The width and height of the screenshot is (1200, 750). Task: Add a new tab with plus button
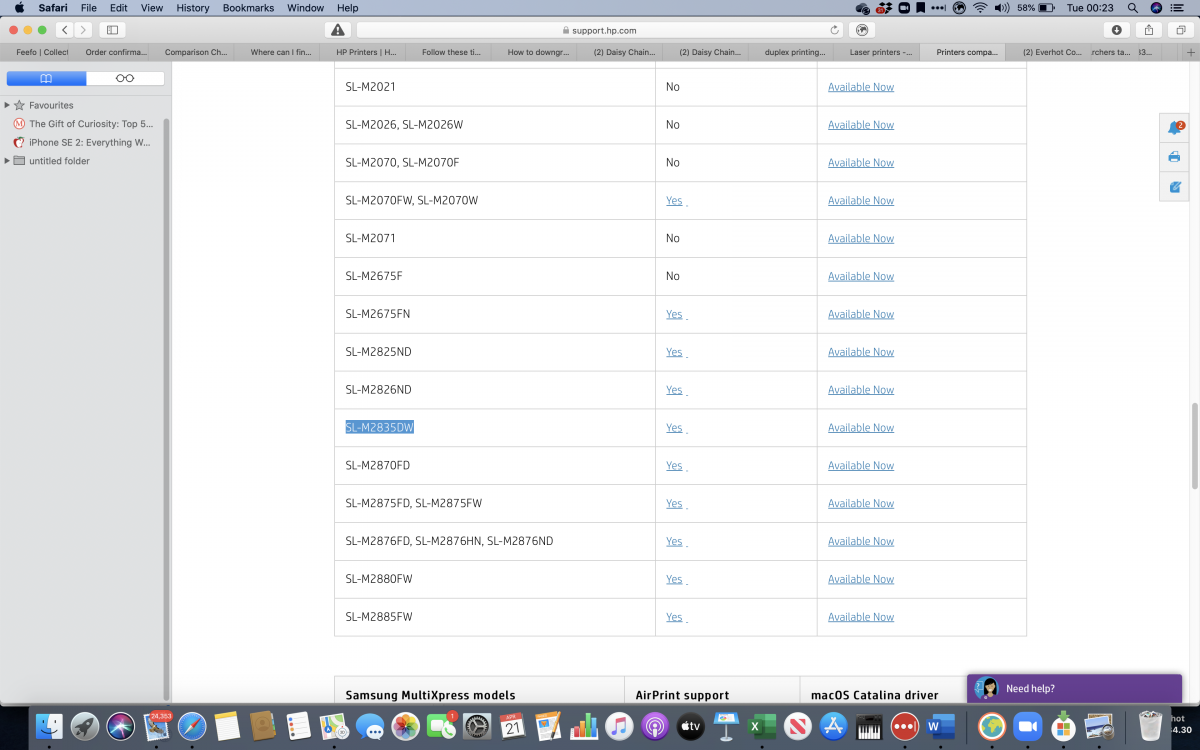[x=1191, y=52]
